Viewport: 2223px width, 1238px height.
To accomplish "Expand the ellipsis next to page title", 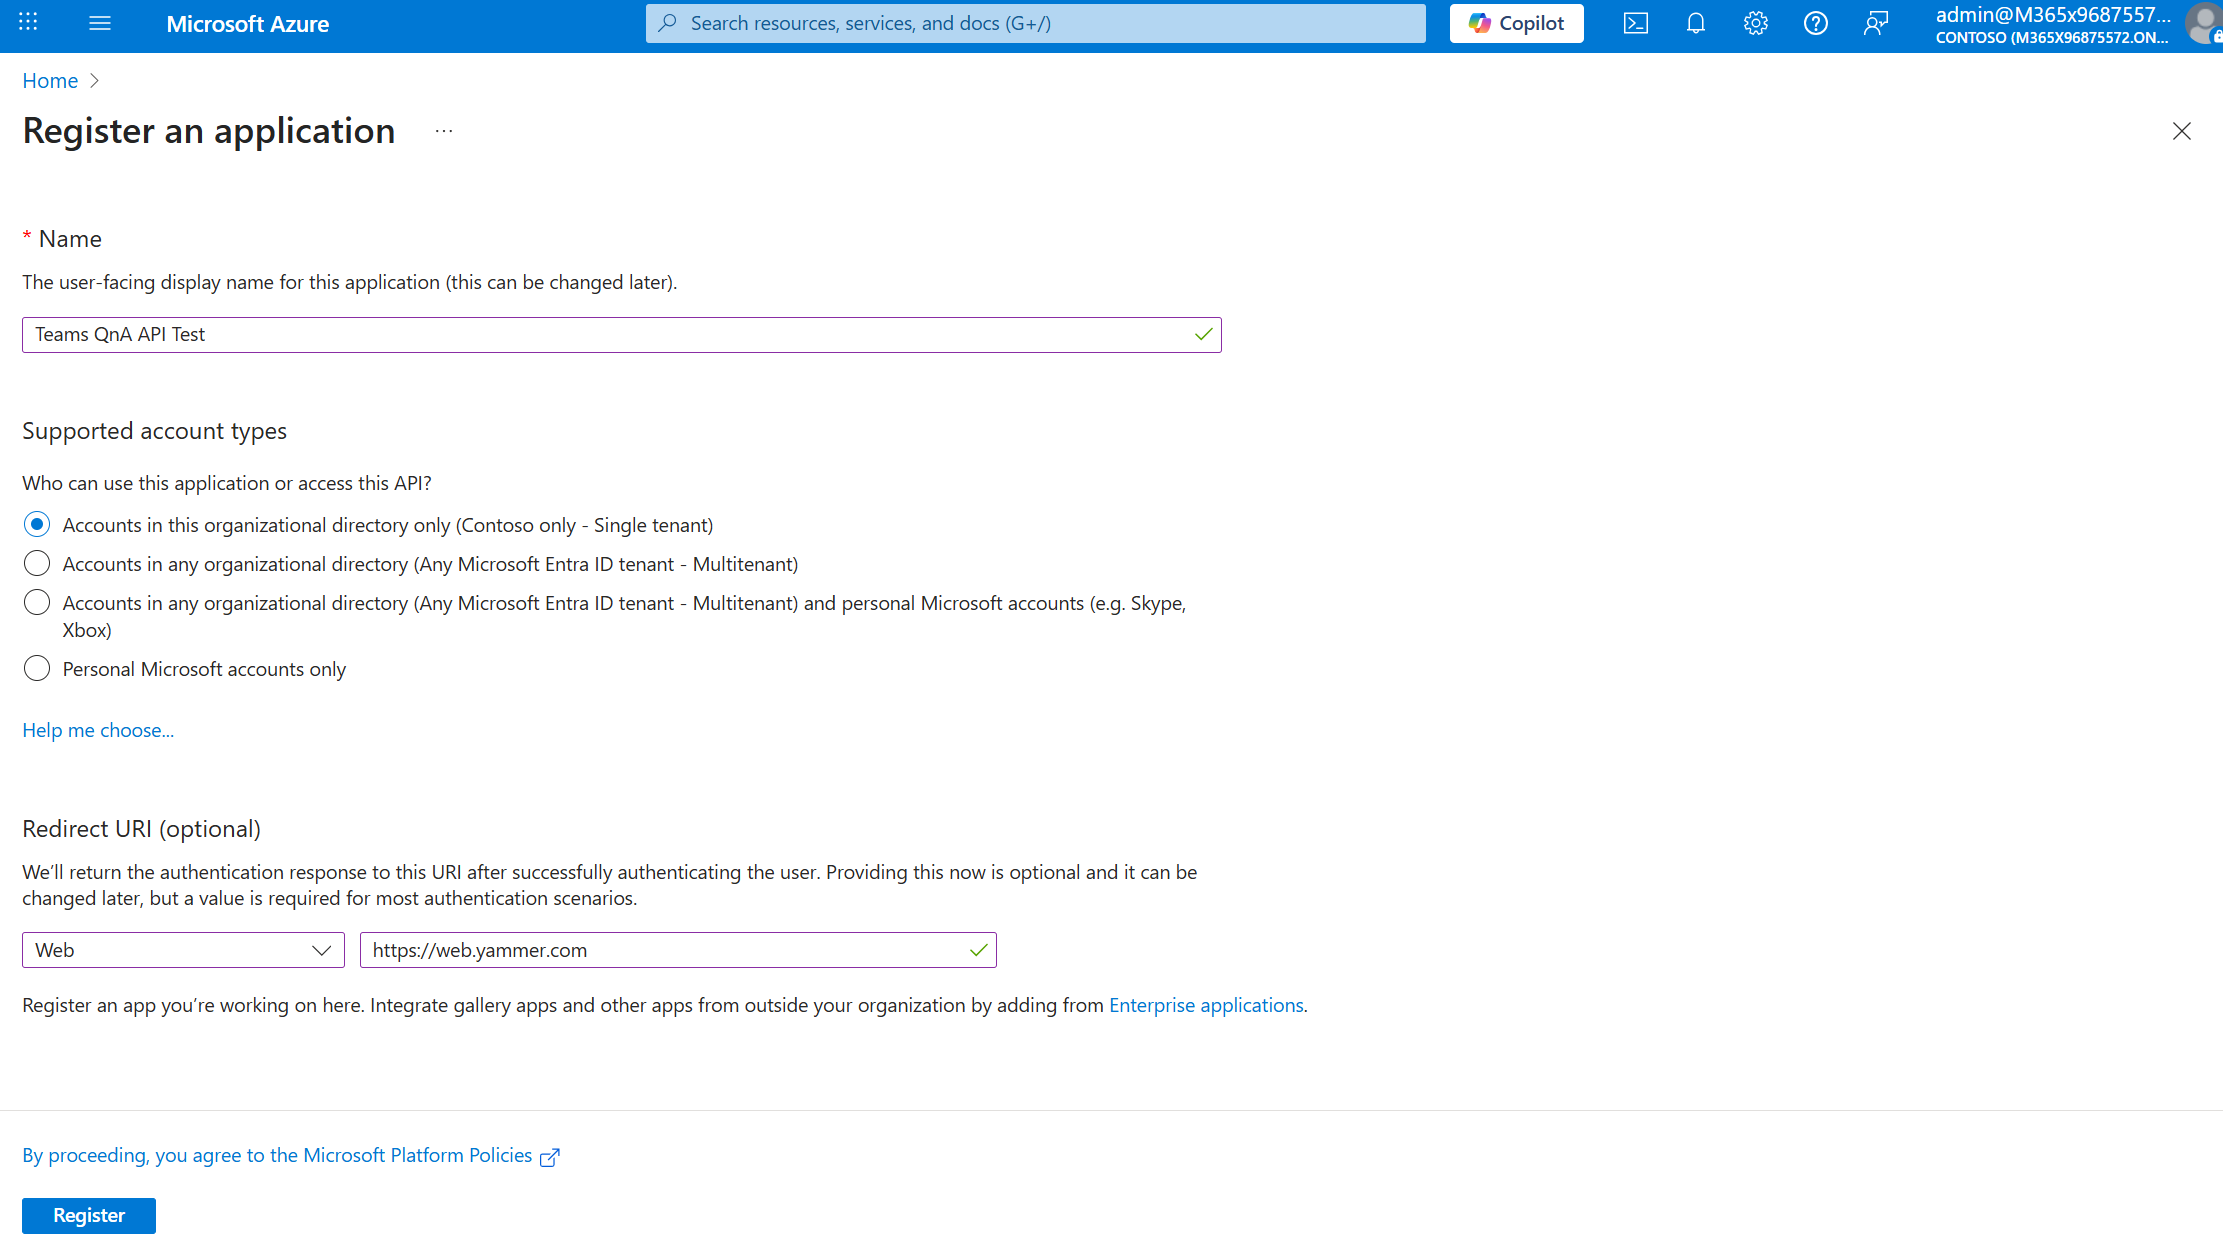I will click(x=443, y=131).
